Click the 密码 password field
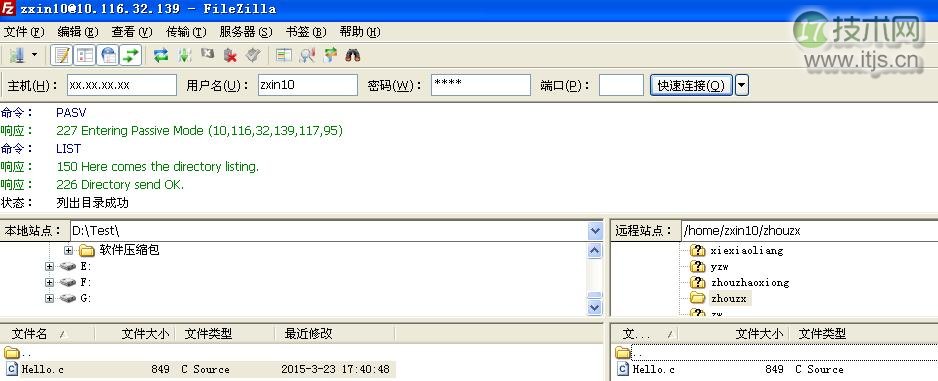The image size is (938, 381). tap(480, 85)
